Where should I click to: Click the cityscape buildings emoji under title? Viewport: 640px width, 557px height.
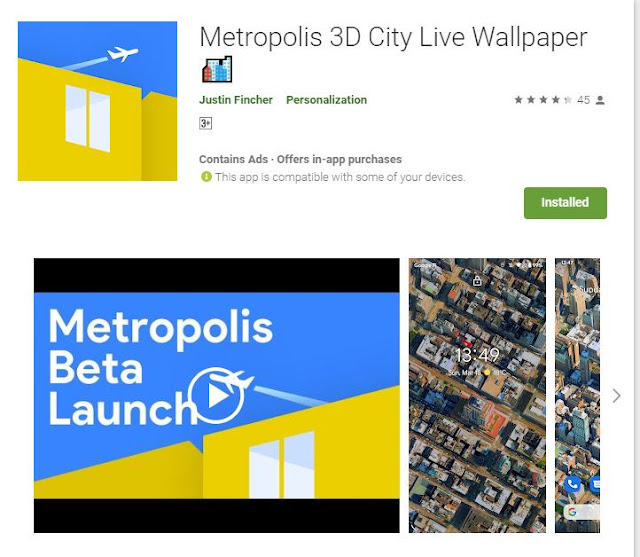(217, 69)
